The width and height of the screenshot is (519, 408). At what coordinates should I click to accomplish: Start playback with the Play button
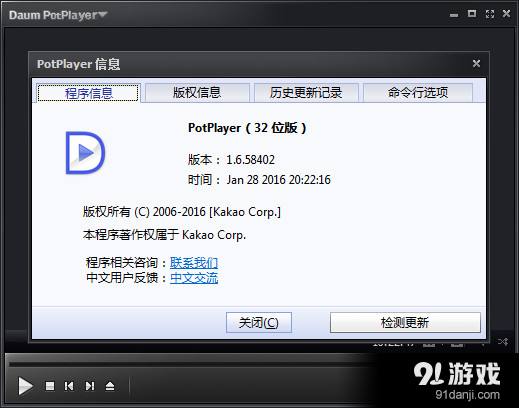(x=25, y=386)
